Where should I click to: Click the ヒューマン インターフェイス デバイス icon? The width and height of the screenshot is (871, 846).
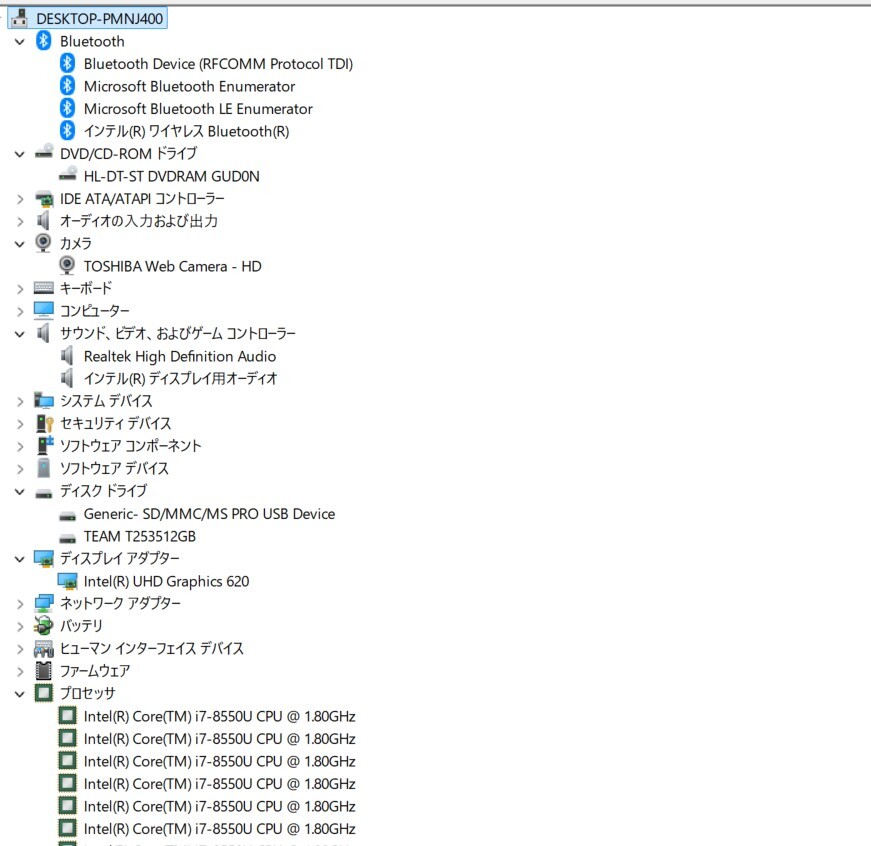44,648
